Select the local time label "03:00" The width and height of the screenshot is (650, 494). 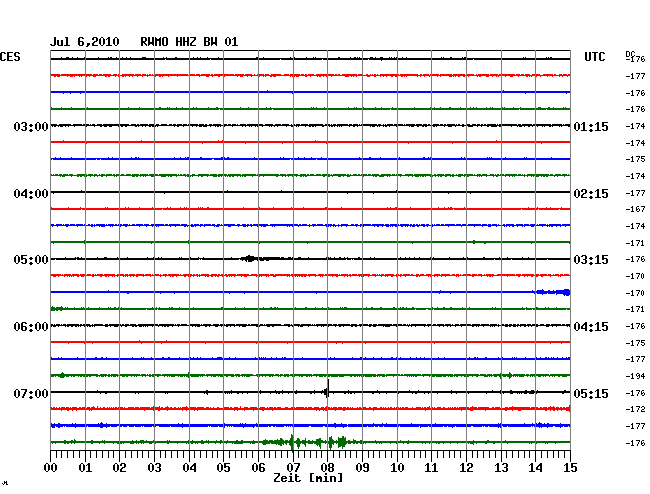point(31,126)
